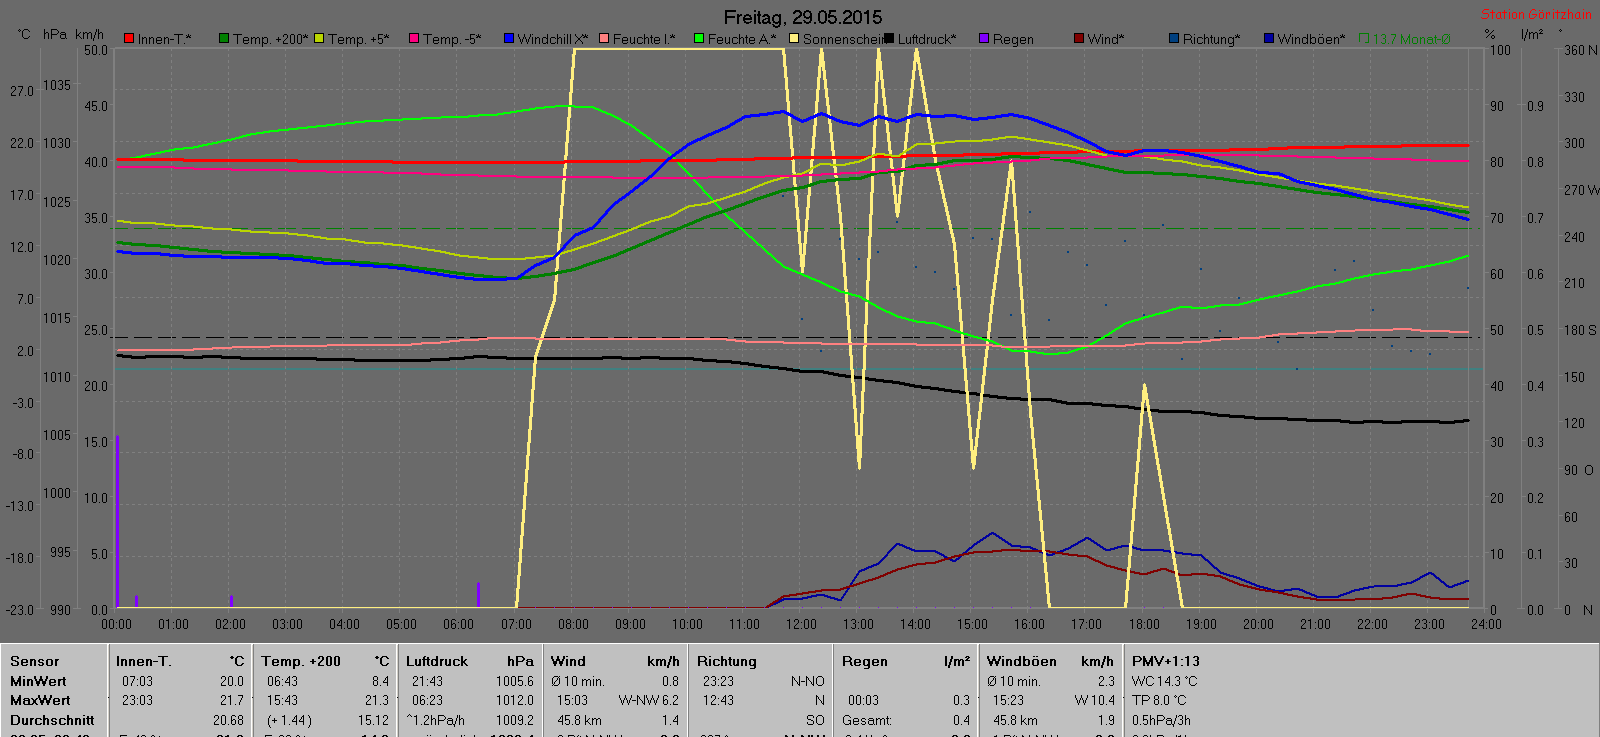This screenshot has width=1600, height=737.
Task: Click the Windchill X* legend label
Action: click(x=553, y=39)
